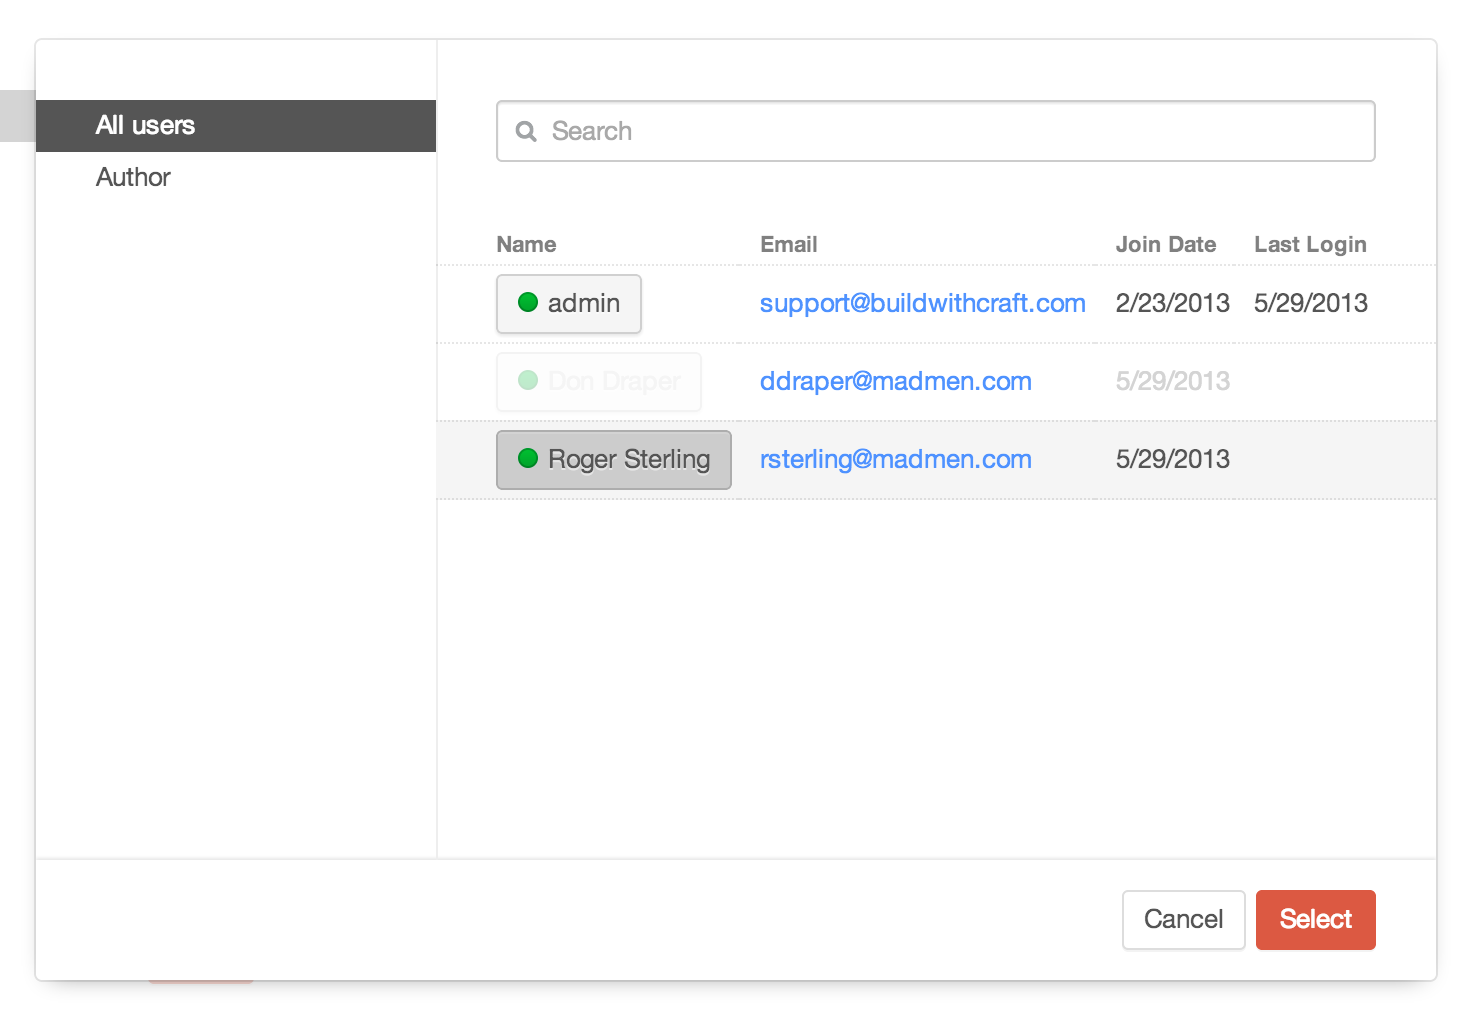Click the Roger Sterling name chip
This screenshot has height=1018, width=1476.
(x=613, y=459)
